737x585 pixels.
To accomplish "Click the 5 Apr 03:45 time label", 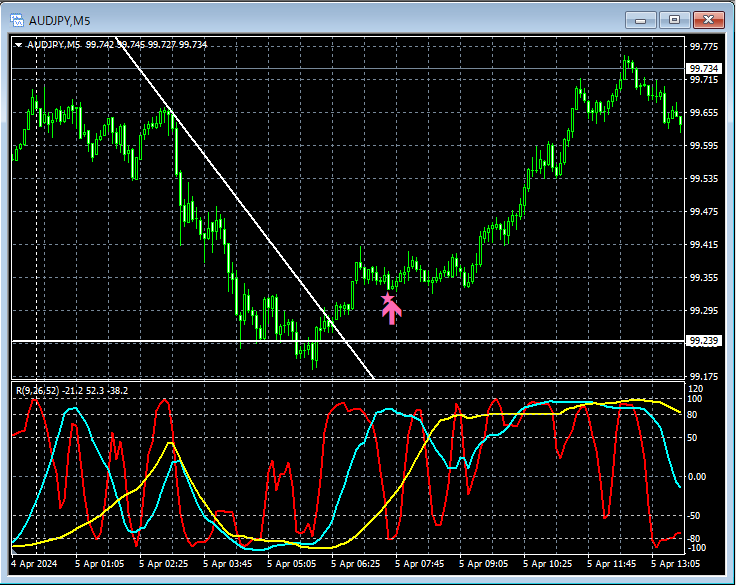I will coord(227,563).
